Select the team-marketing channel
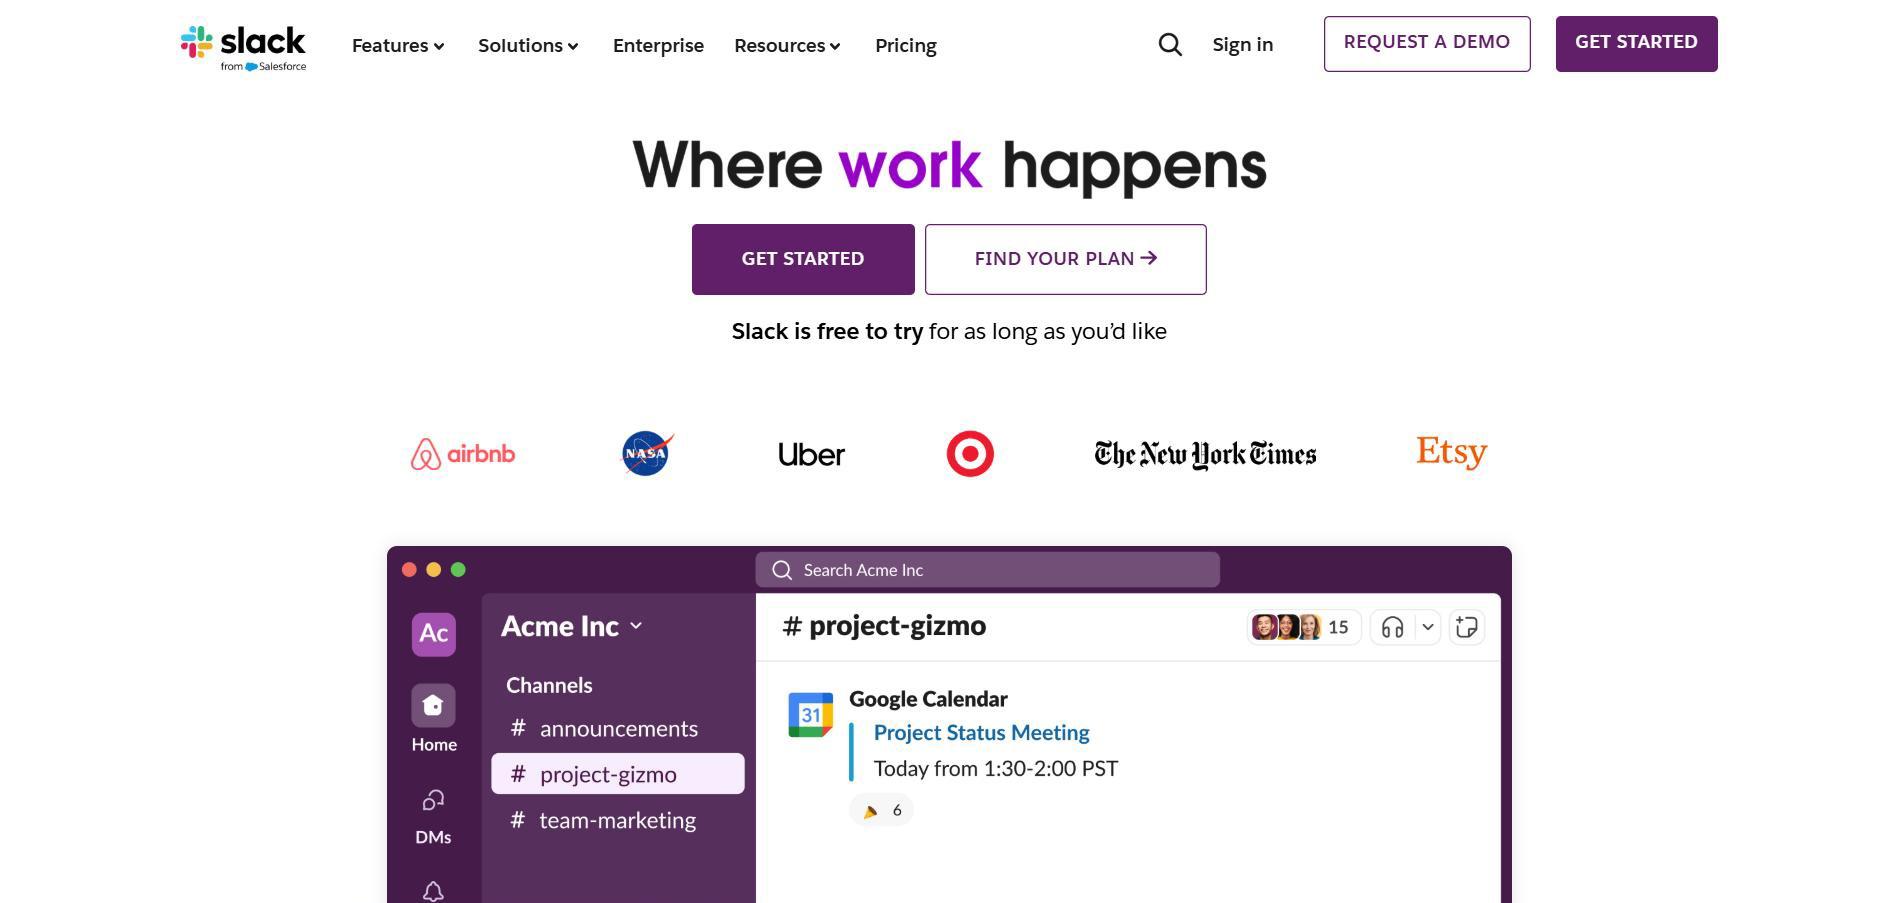Image resolution: width=1893 pixels, height=903 pixels. click(617, 821)
